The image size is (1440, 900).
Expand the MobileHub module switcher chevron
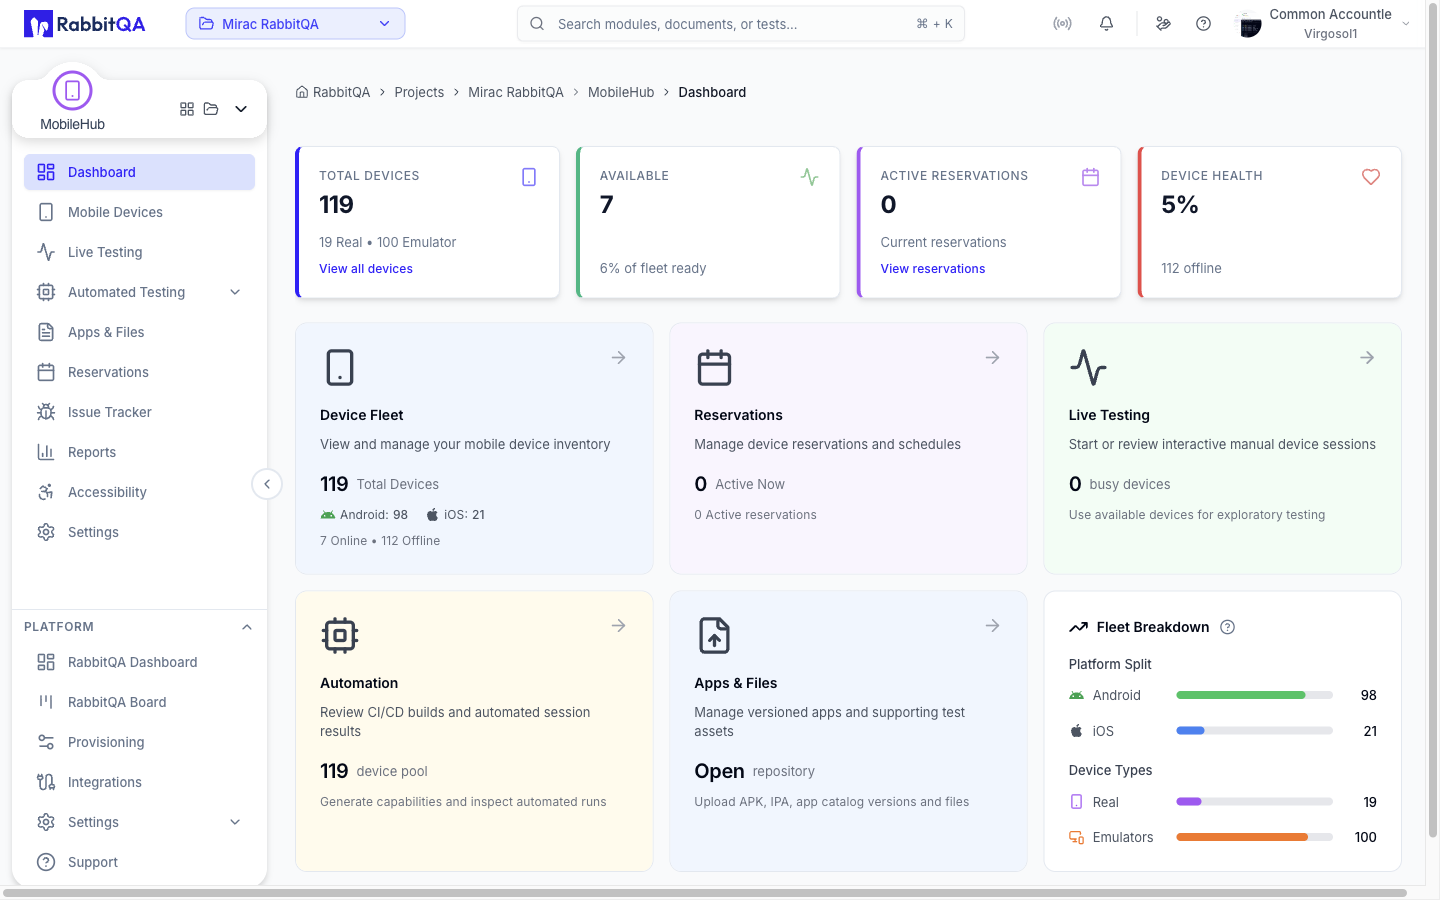tap(241, 109)
